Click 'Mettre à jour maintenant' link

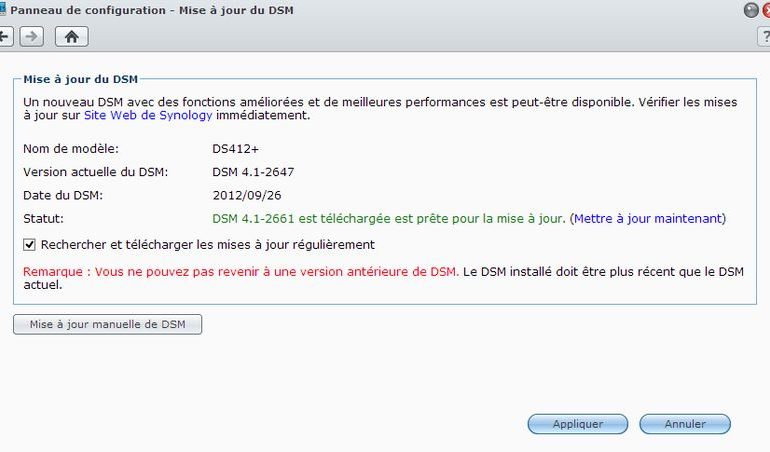pos(648,219)
